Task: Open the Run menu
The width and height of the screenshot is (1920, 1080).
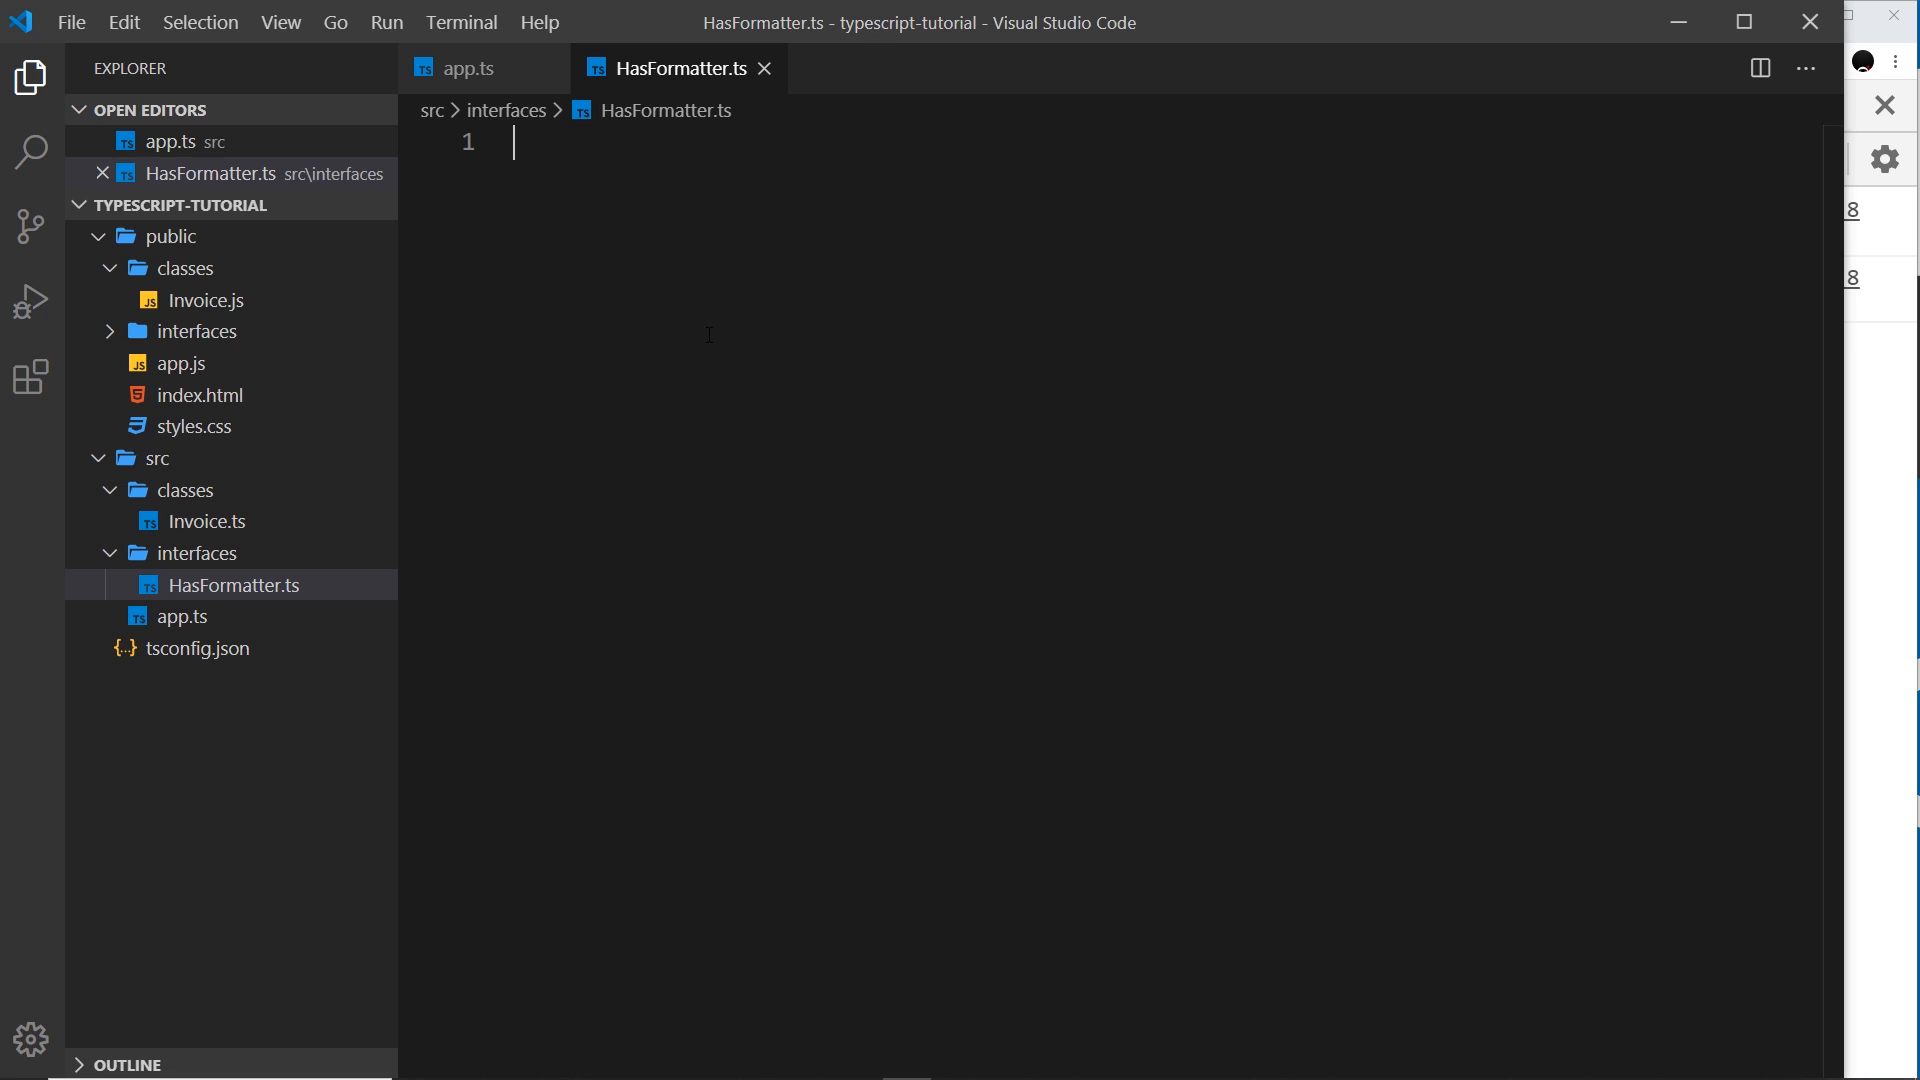Action: click(x=387, y=22)
